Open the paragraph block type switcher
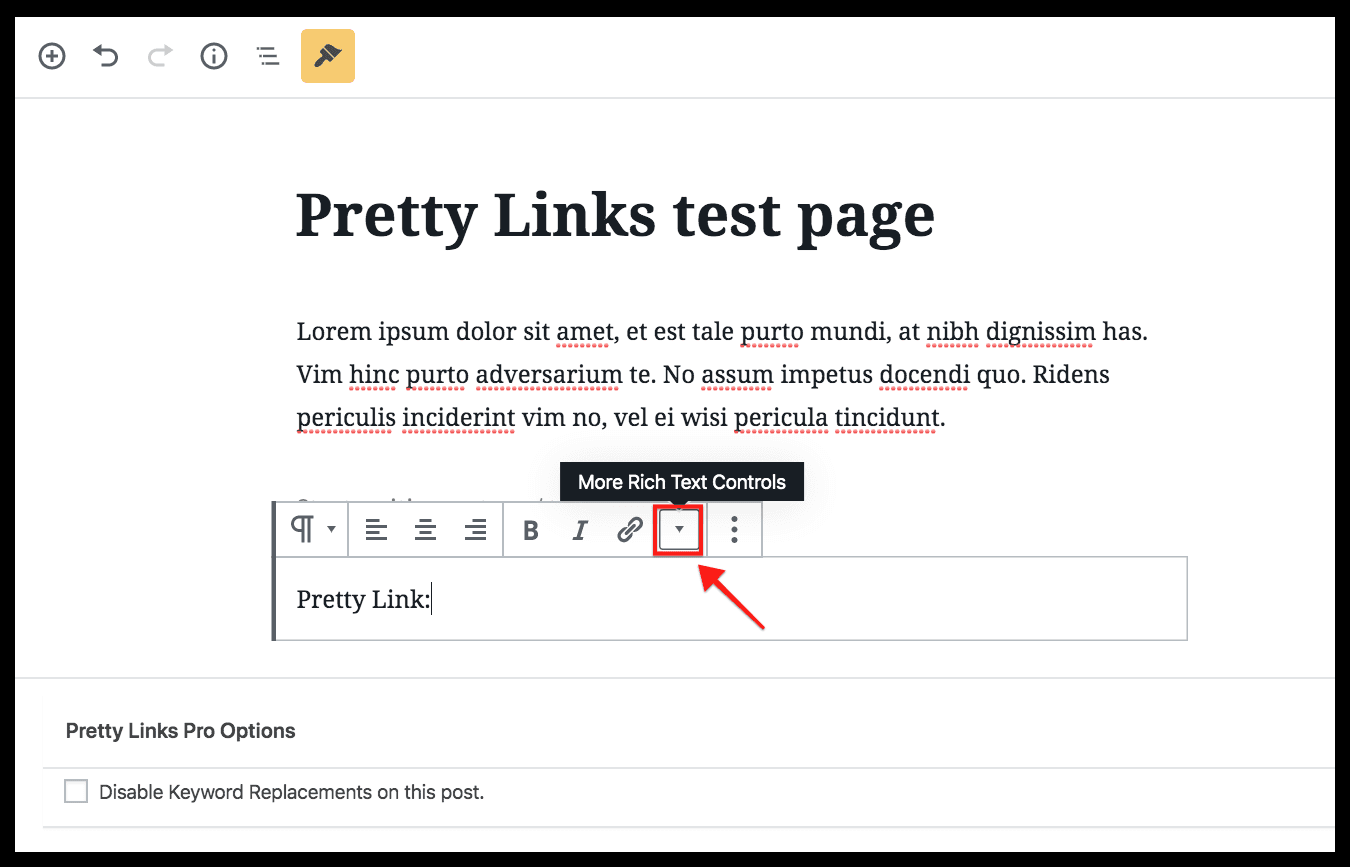The image size is (1350, 867). 313,529
